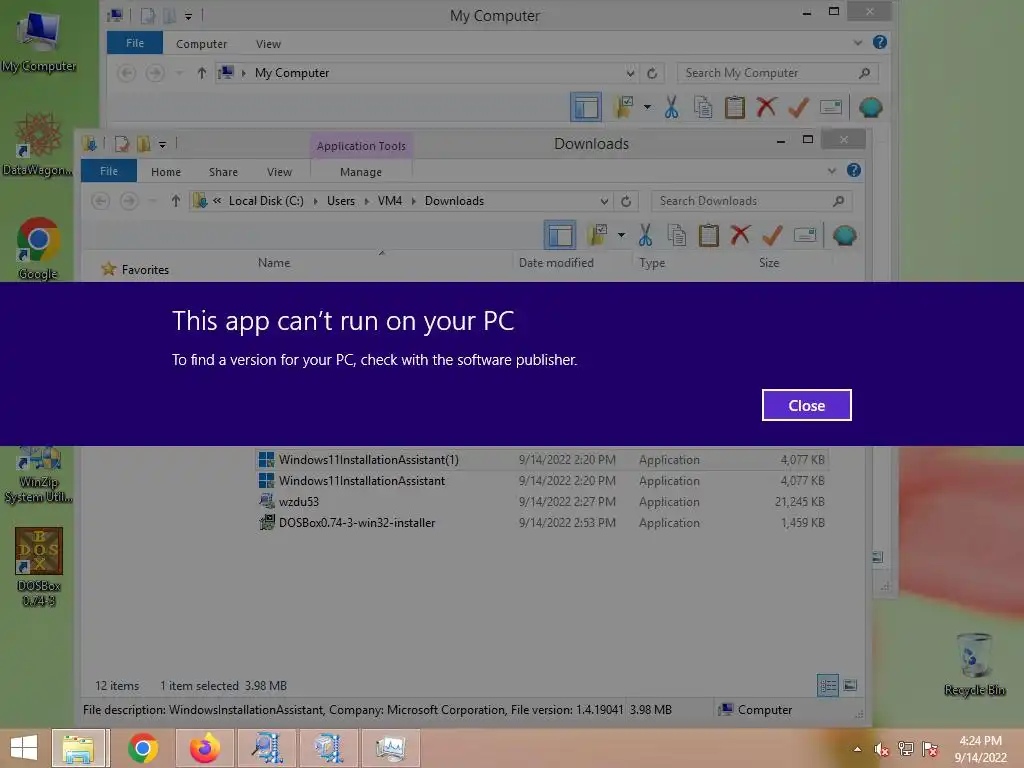This screenshot has height=768, width=1024.
Task: Click Local Disk (C:) in address path
Action: click(266, 201)
